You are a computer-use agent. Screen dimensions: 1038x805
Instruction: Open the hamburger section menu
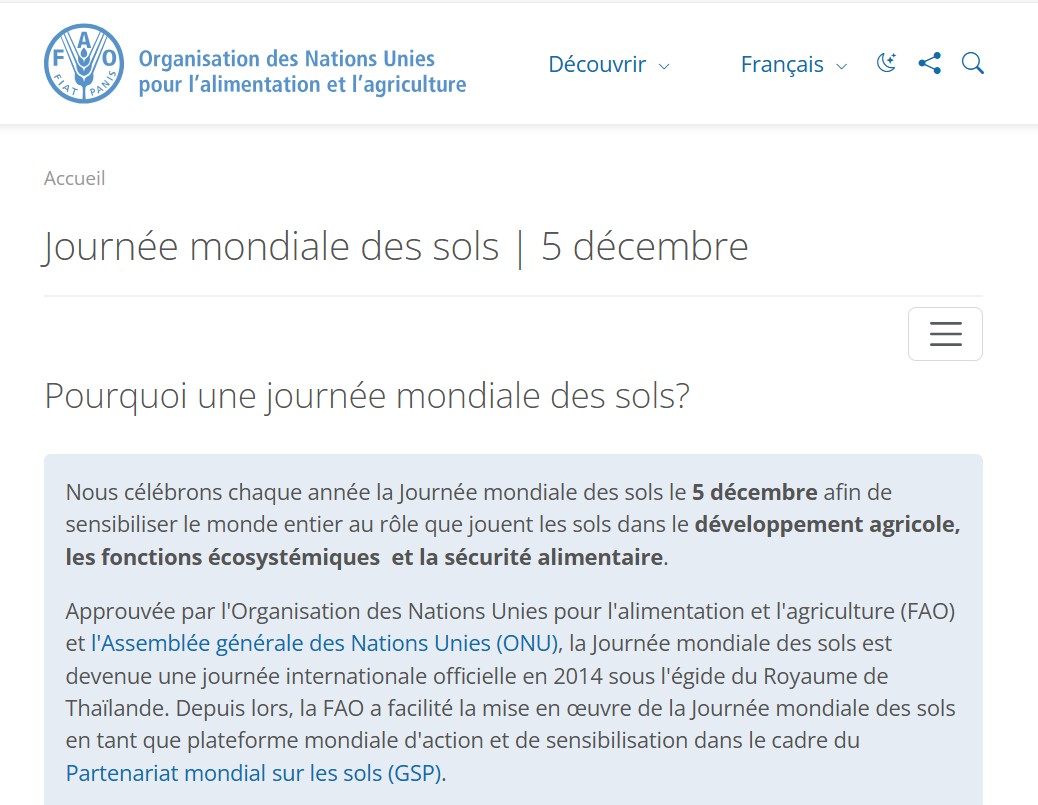coord(945,334)
